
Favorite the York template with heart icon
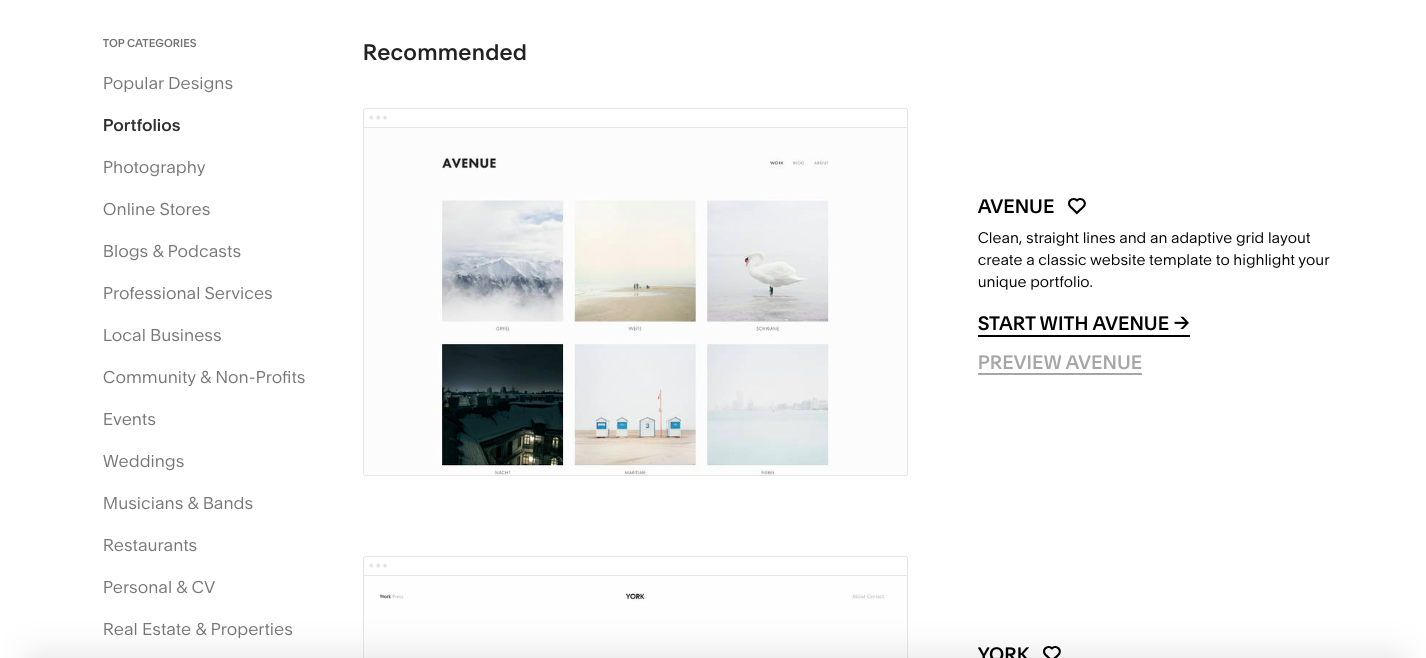pos(1052,652)
